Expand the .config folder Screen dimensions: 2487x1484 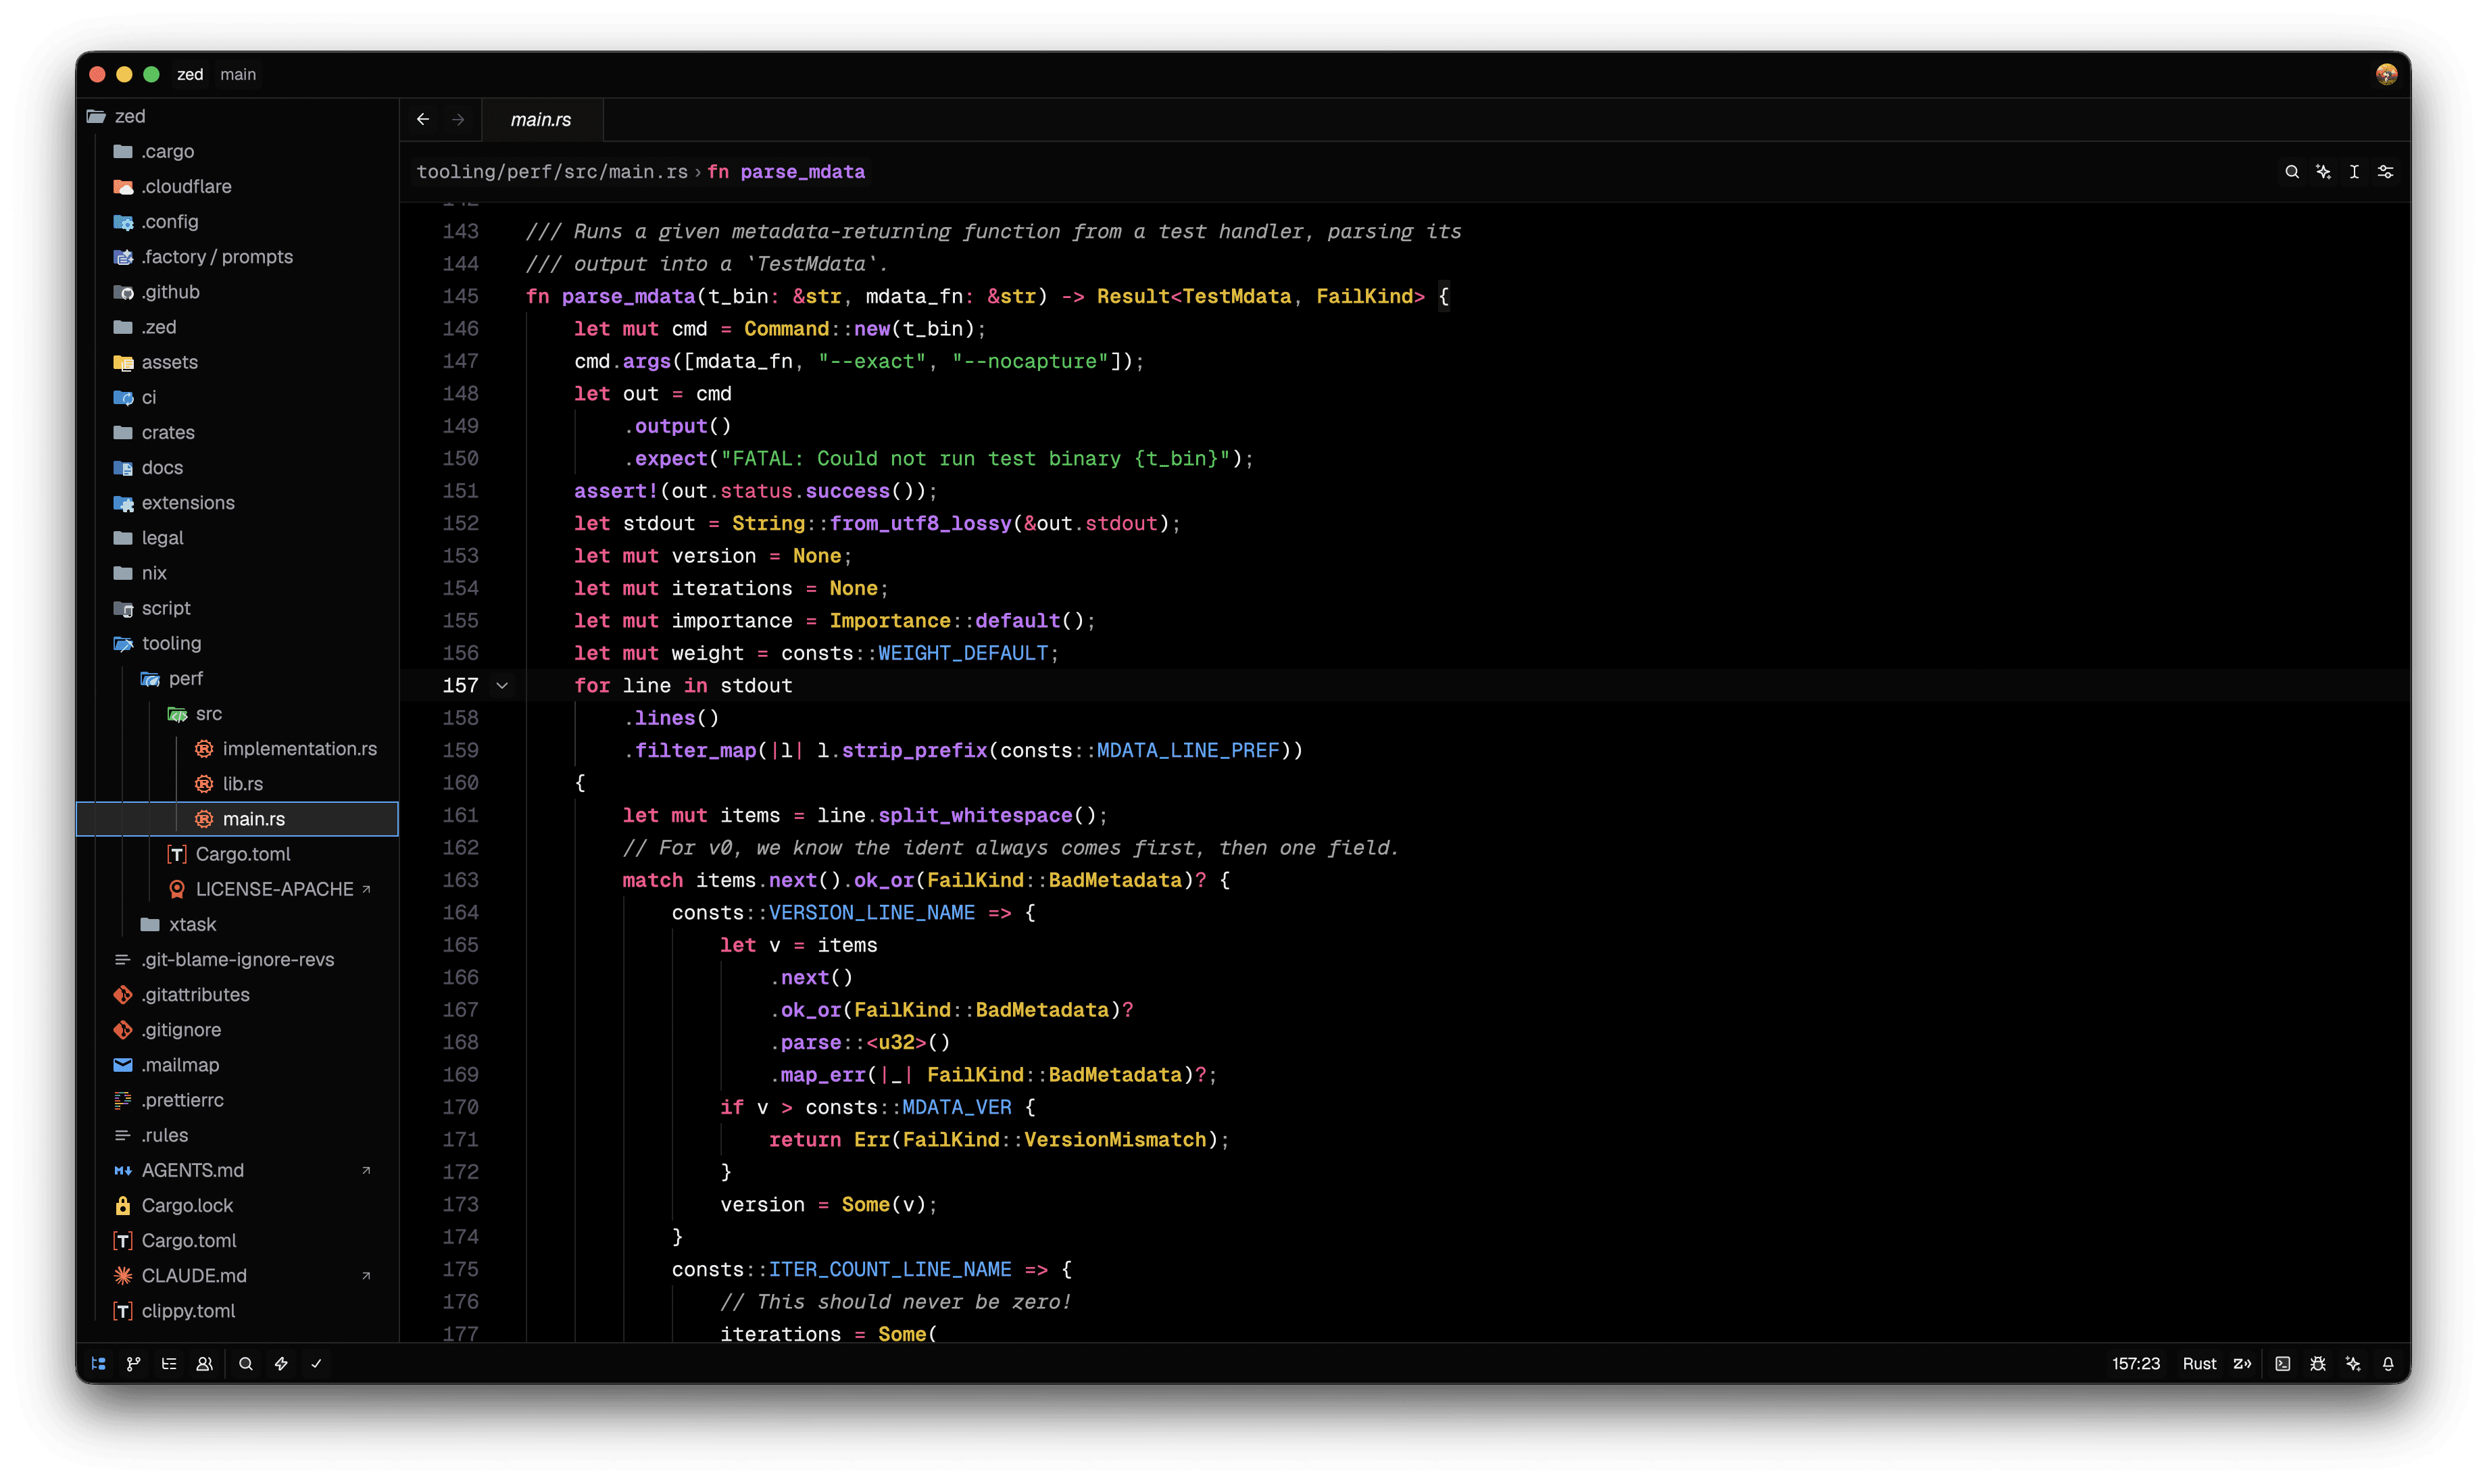pos(238,221)
